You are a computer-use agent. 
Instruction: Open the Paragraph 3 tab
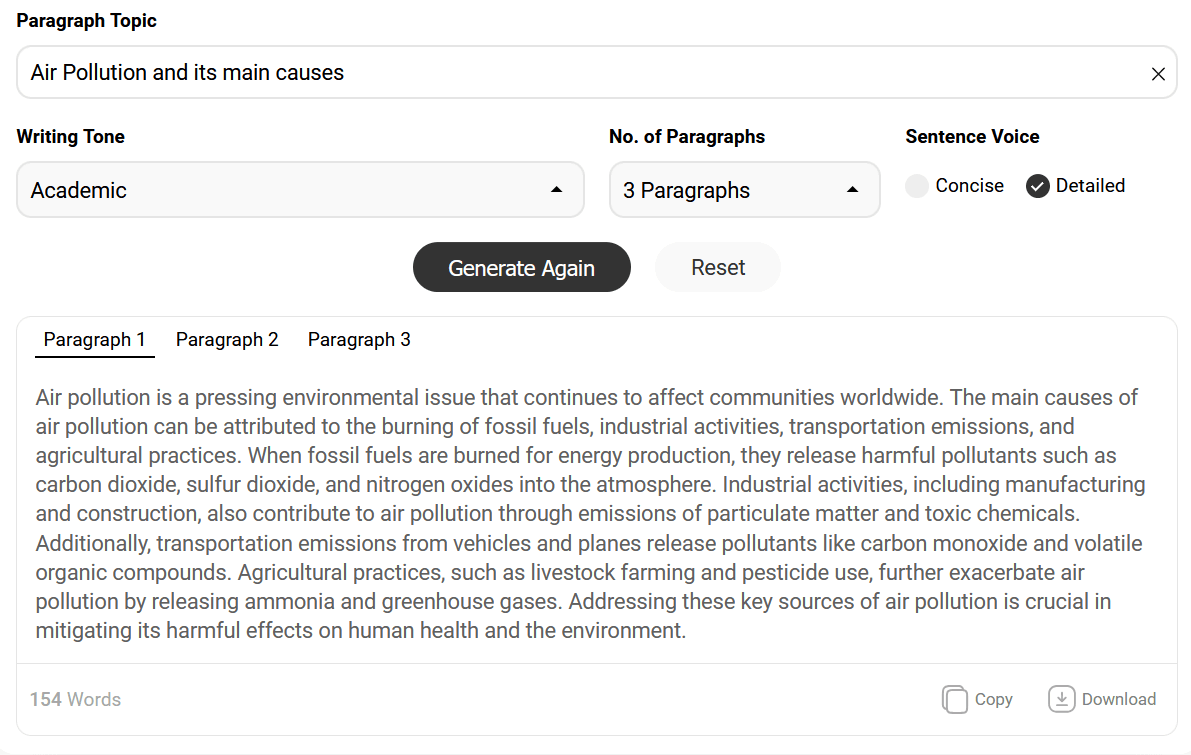(359, 340)
